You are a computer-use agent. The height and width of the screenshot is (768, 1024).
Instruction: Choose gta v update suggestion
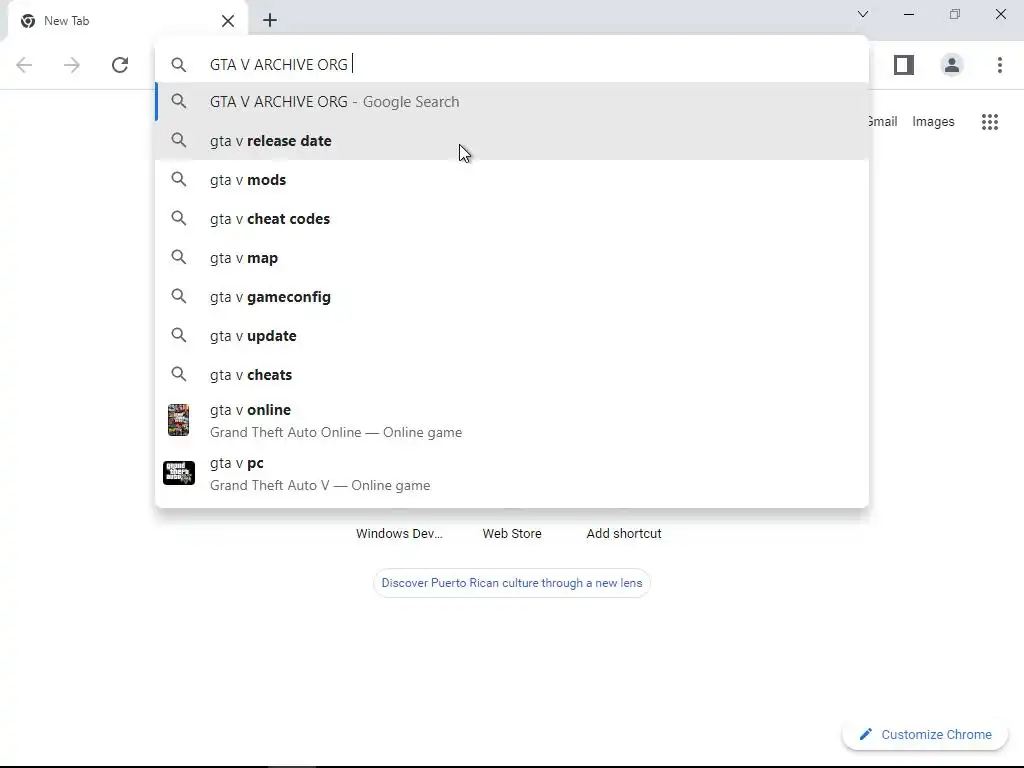512,336
